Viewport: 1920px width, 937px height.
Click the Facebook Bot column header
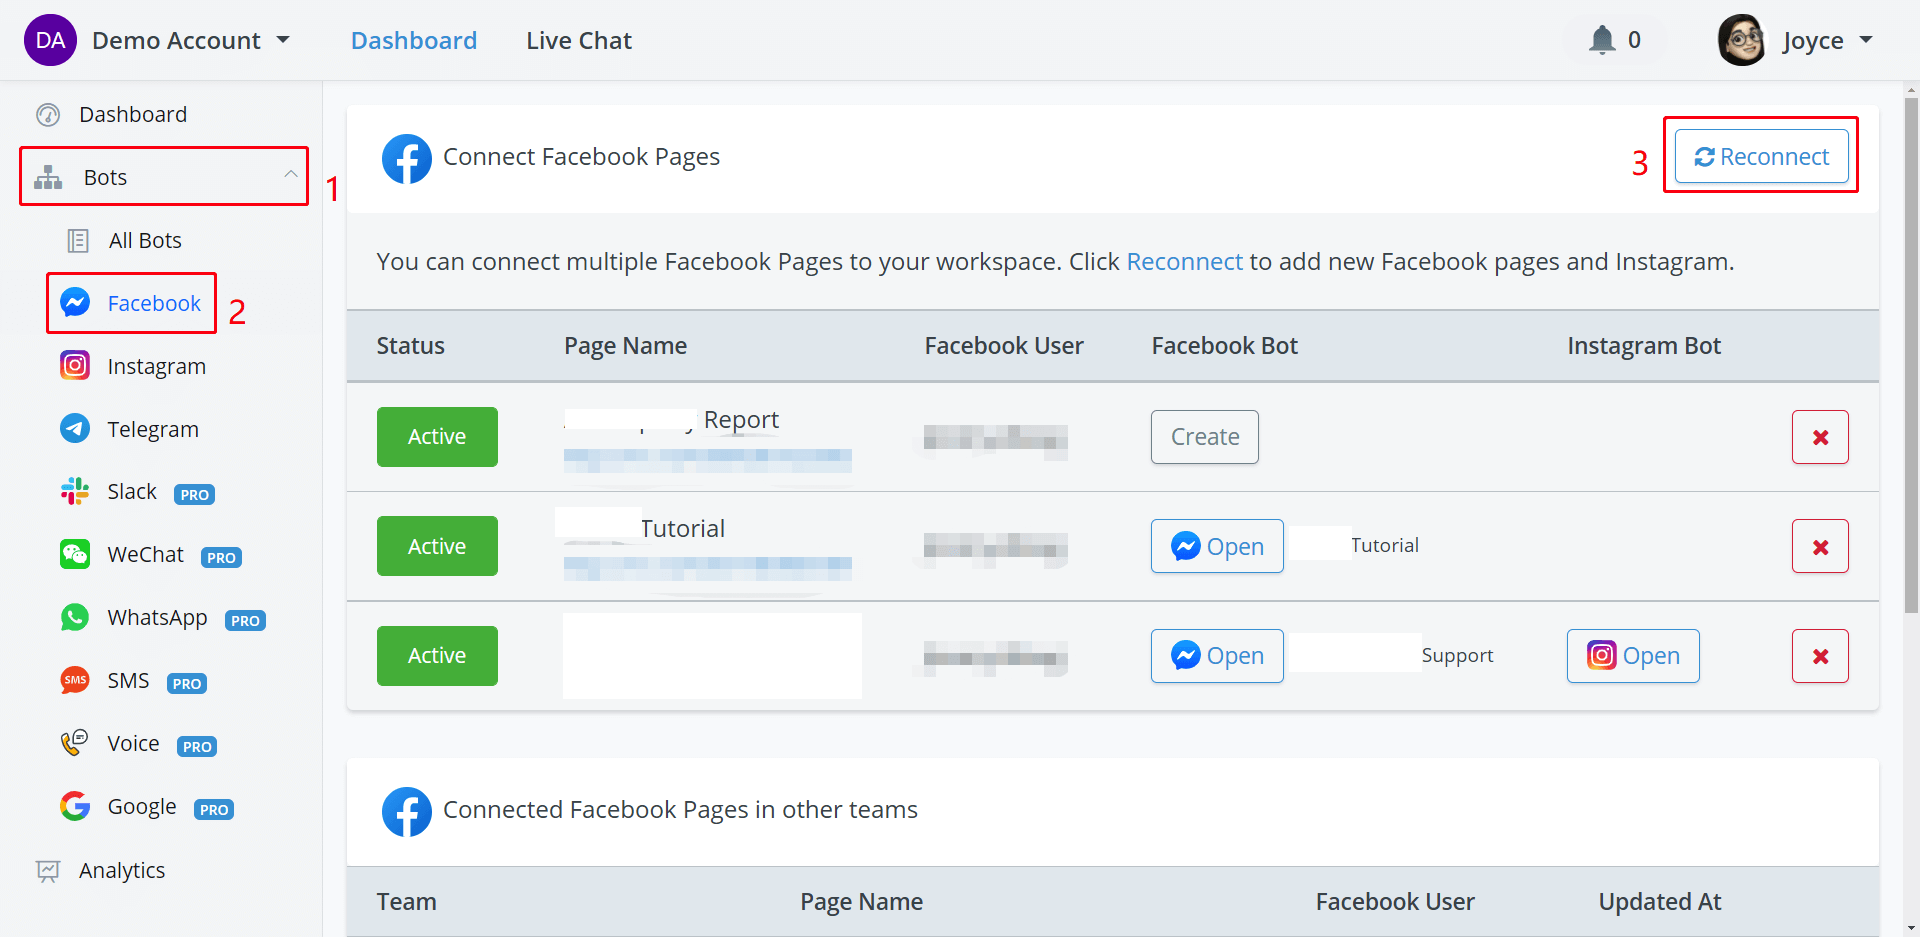1224,346
